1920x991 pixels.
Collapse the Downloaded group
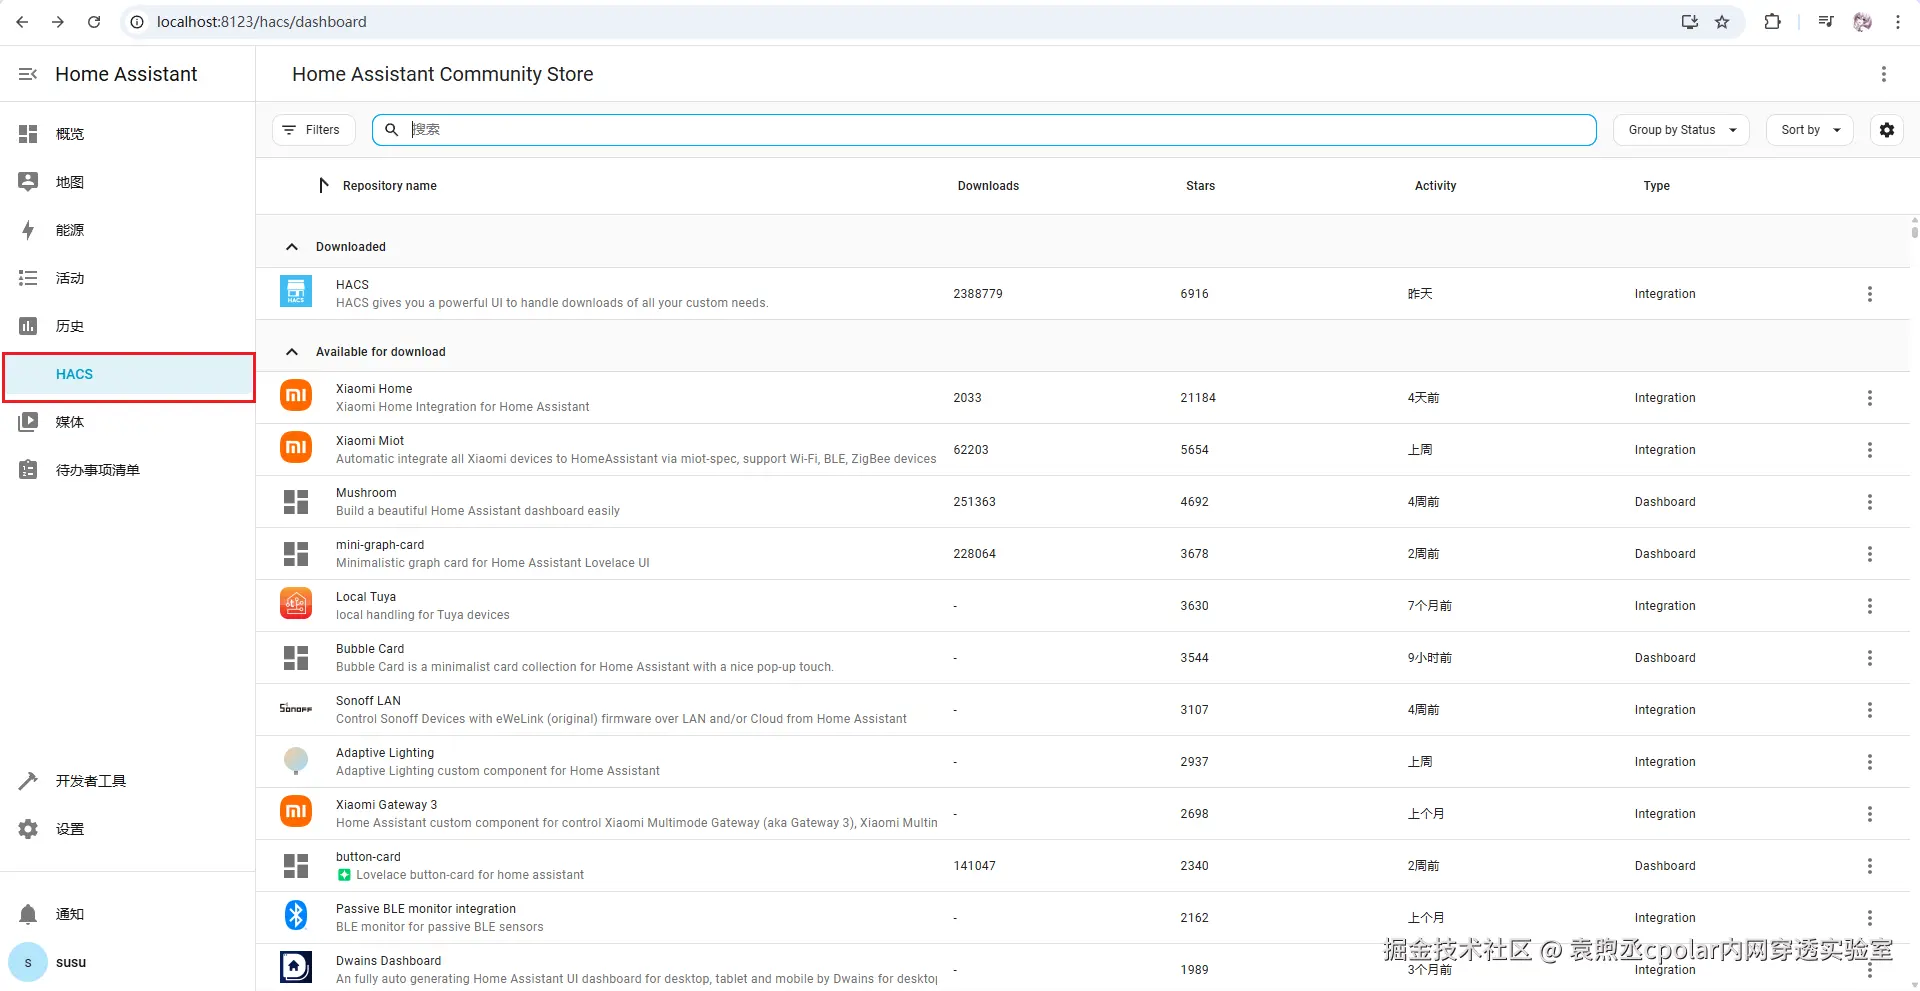click(292, 247)
